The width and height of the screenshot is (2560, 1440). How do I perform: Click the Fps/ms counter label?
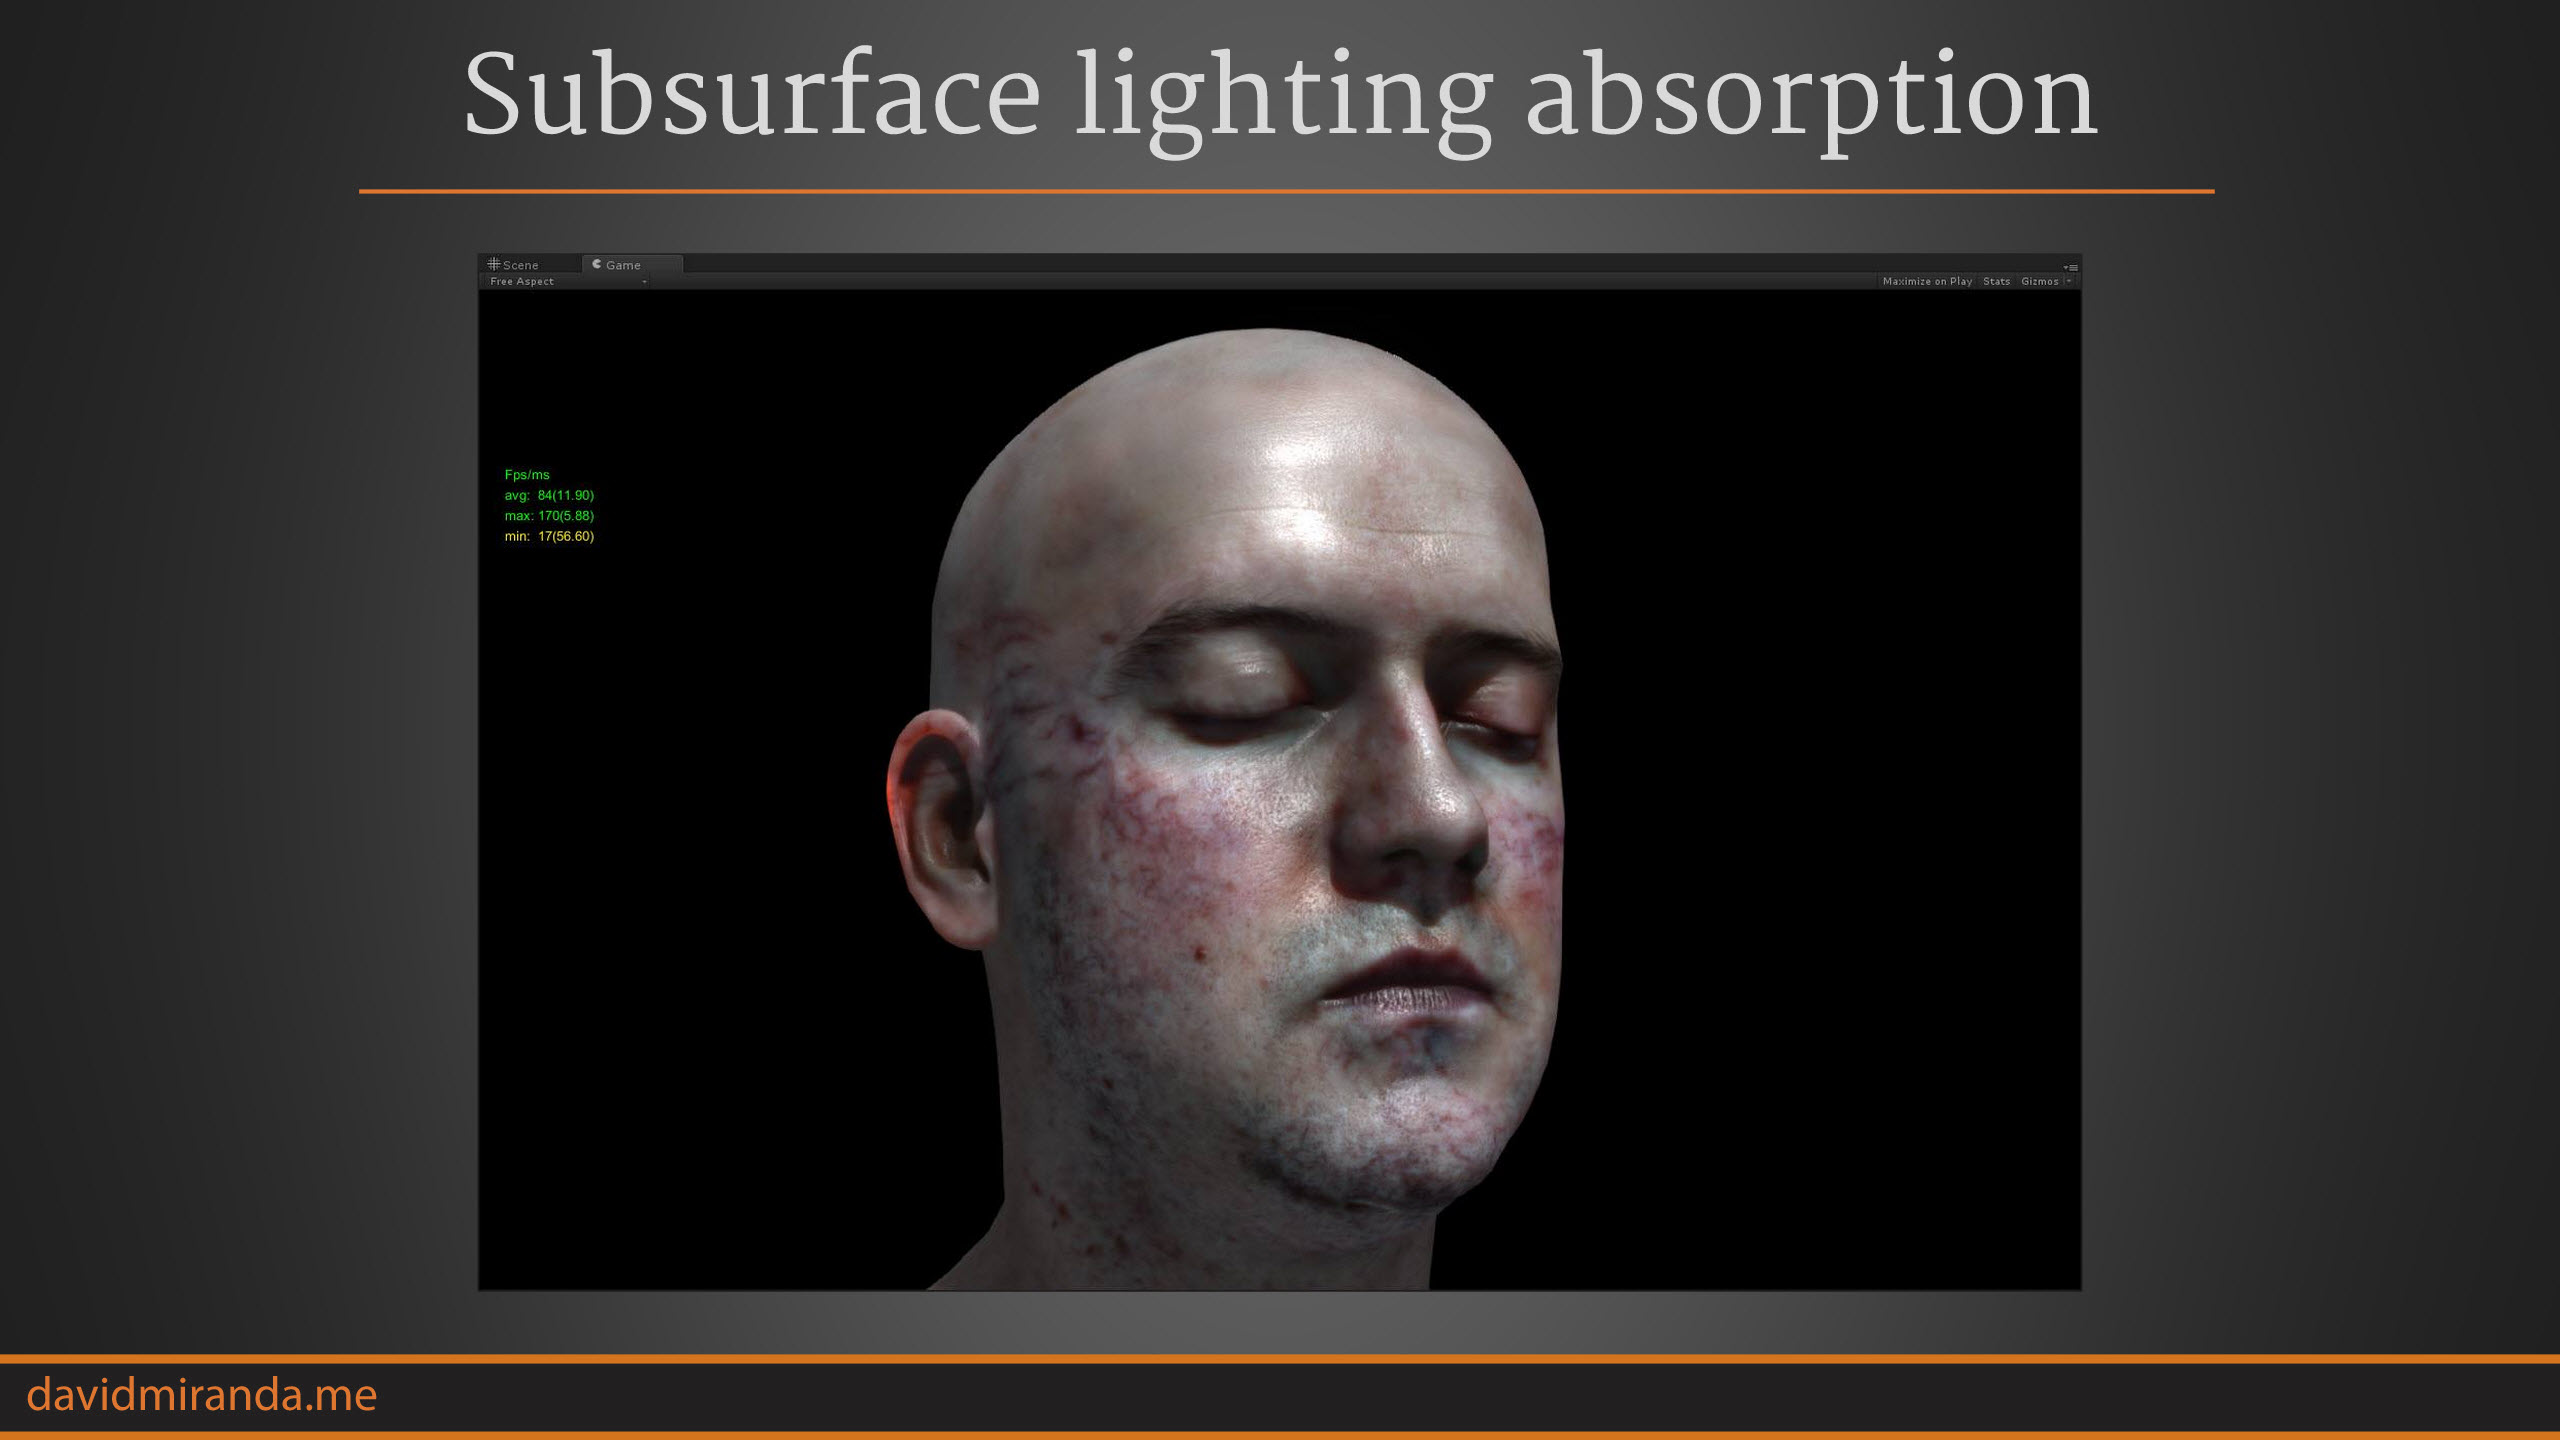tap(527, 475)
